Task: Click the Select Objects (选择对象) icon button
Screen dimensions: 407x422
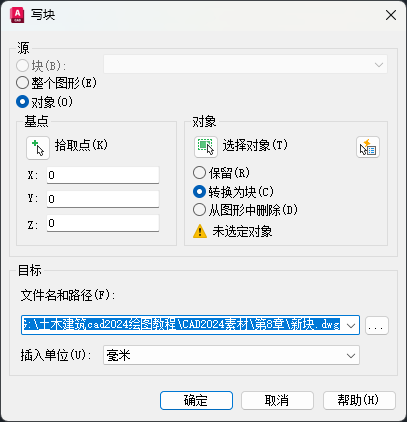Action: (x=206, y=147)
